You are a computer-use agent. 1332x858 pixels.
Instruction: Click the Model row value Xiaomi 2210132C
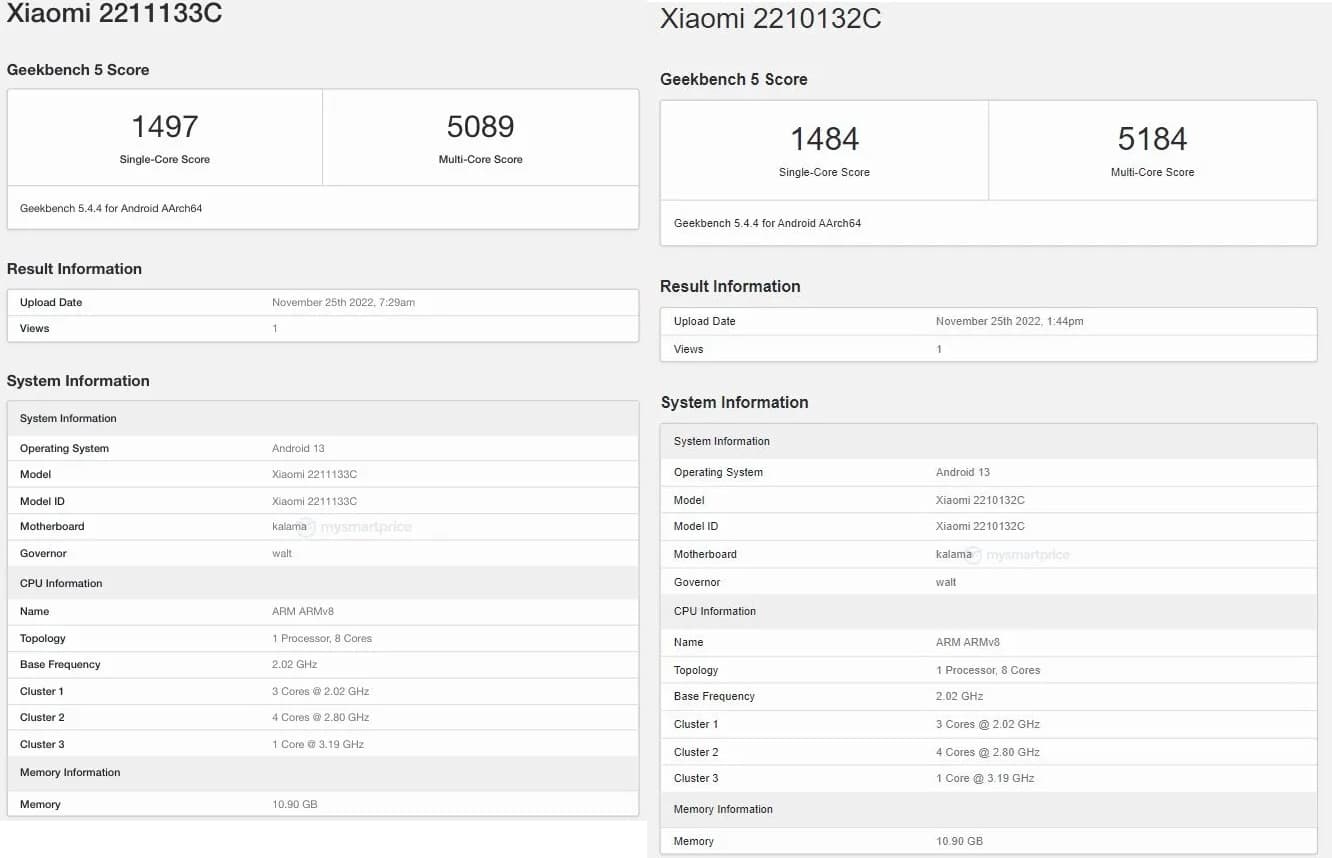click(980, 500)
